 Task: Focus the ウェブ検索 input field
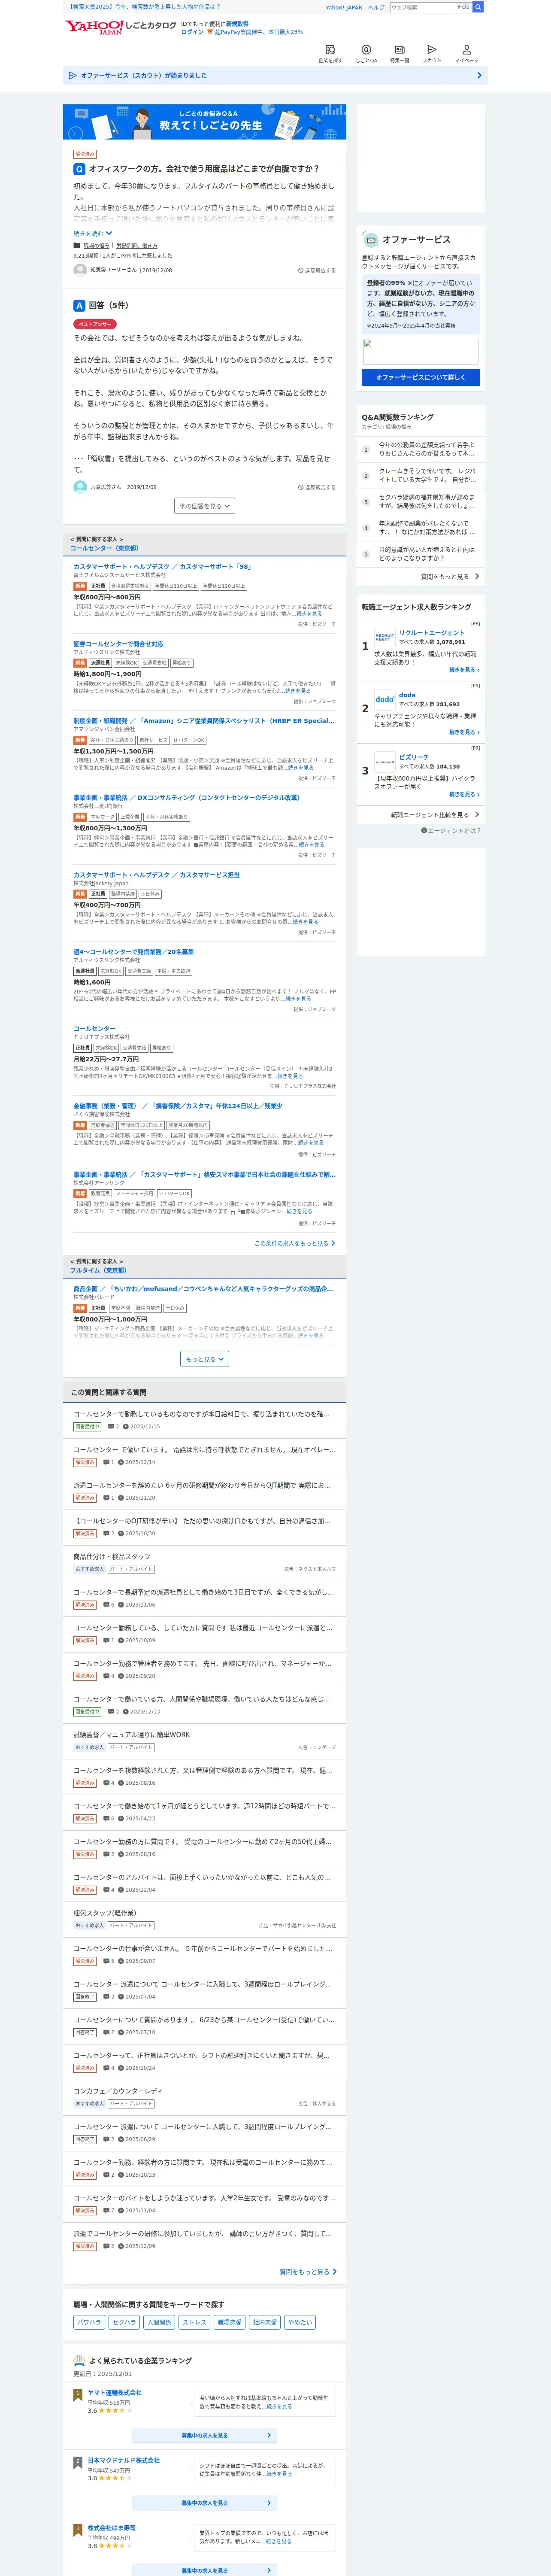422,7
